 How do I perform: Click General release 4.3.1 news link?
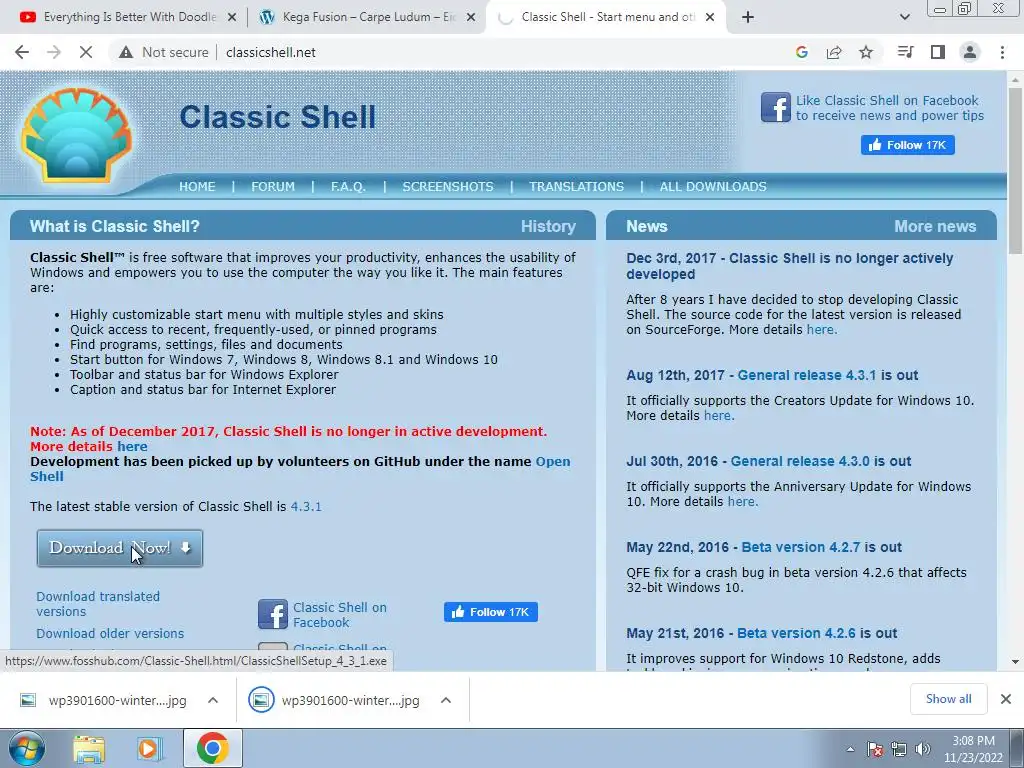[807, 376]
